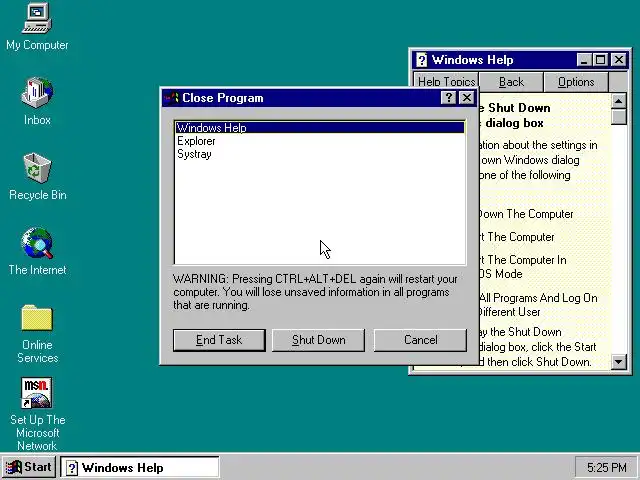
Task: Select Windows Help in the task list
Action: click(320, 128)
